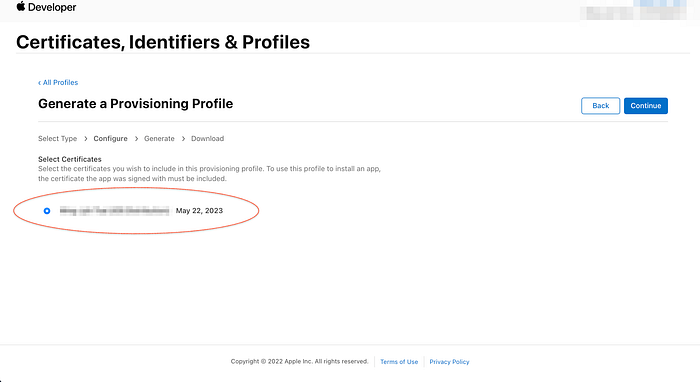The image size is (700, 382).
Task: Click the blurred certificate name label
Action: tap(115, 211)
